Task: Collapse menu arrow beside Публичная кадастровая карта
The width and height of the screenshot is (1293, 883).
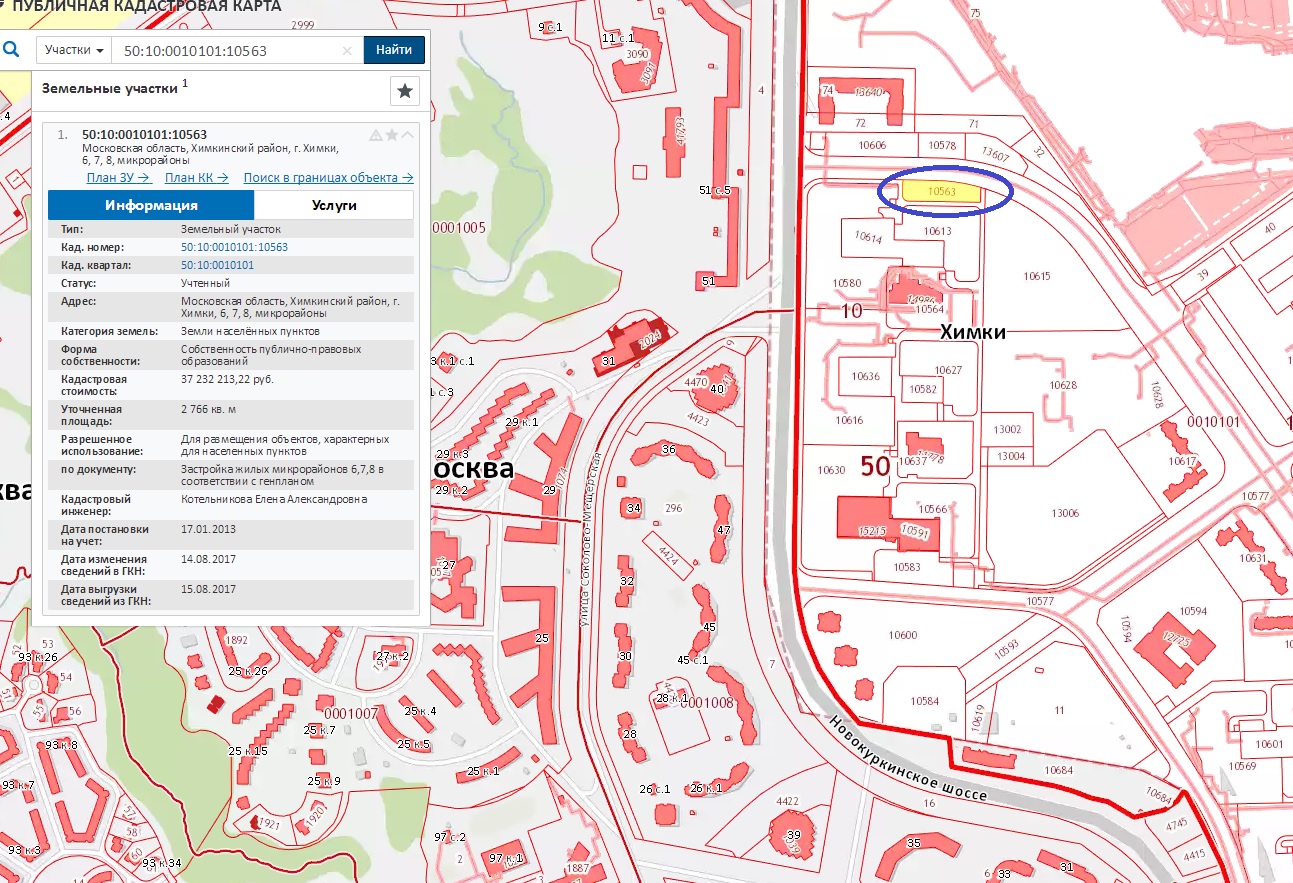Action: click(x=4, y=5)
